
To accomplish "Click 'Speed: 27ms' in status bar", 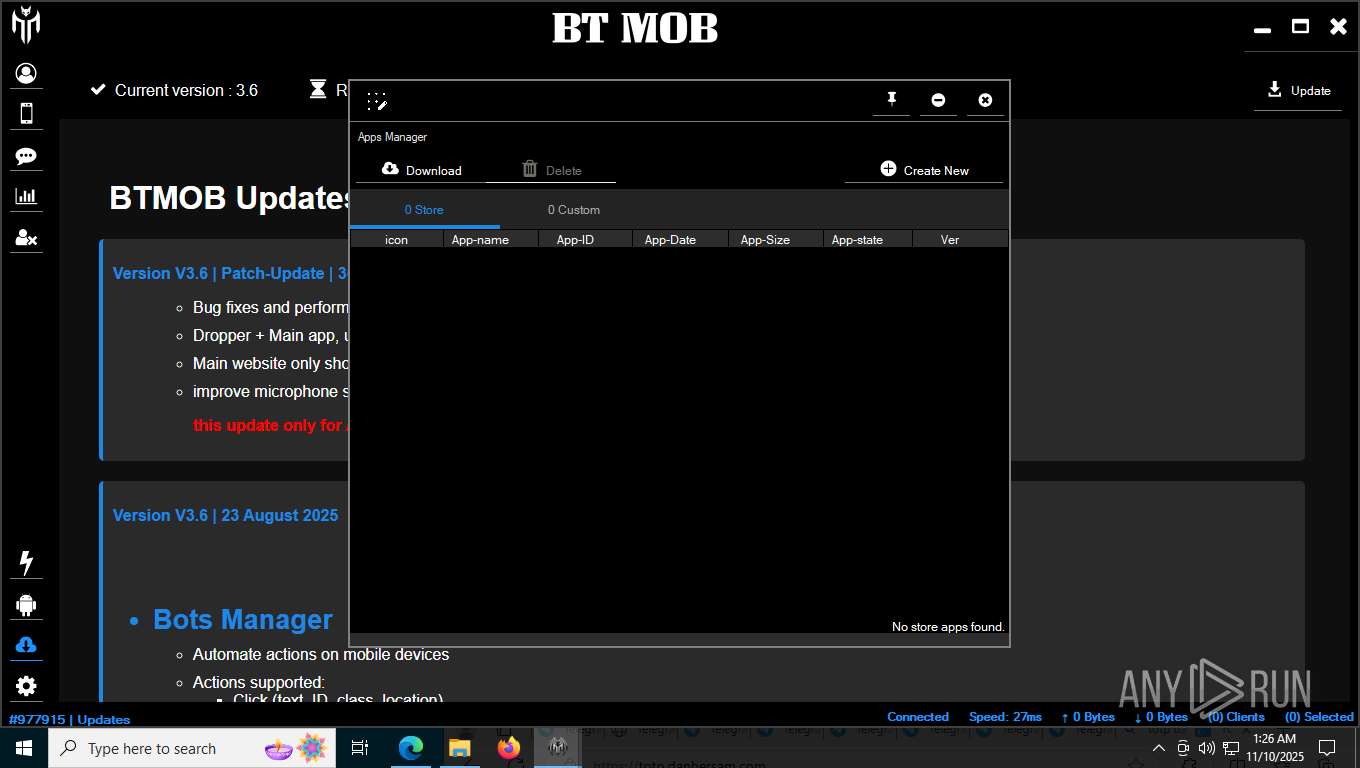I will pyautogui.click(x=1005, y=717).
